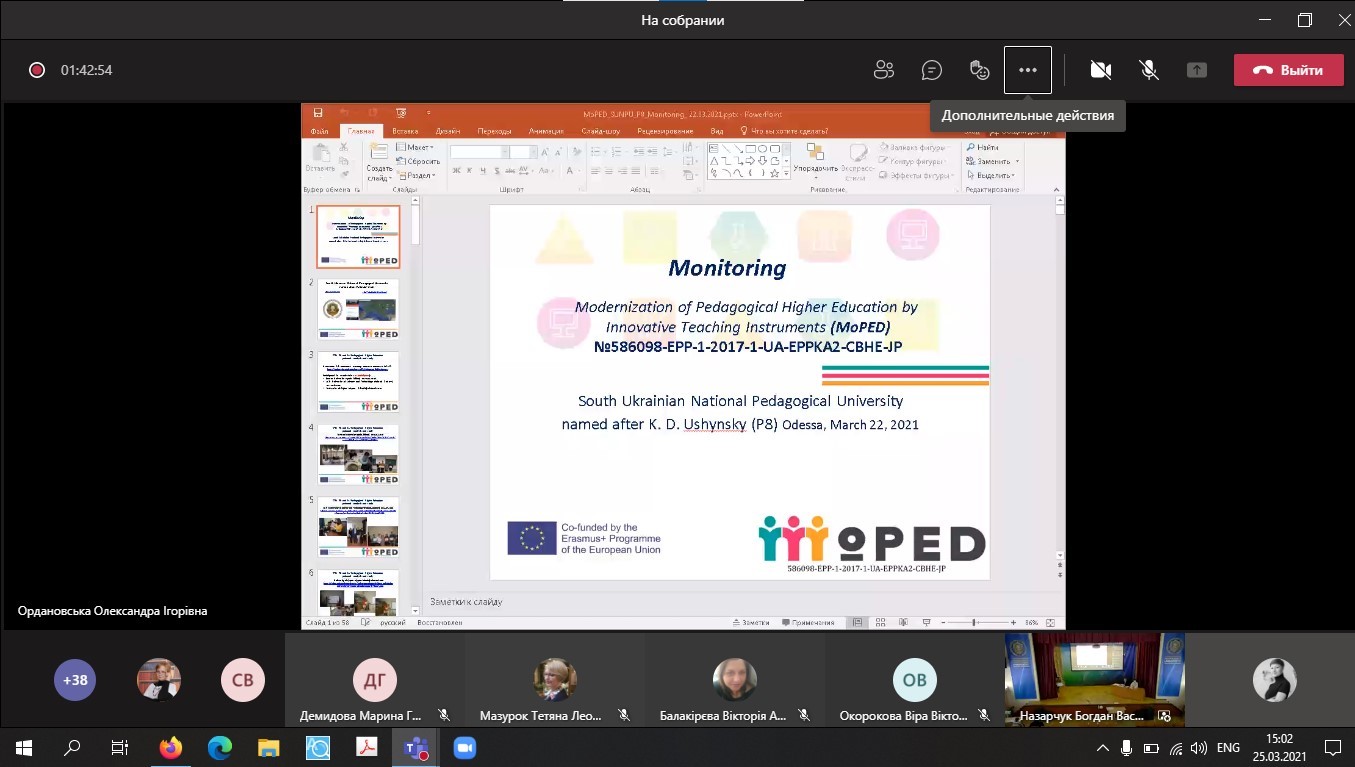The height and width of the screenshot is (767, 1355).
Task: Open the more actions ellipsis menu
Action: 1027,70
